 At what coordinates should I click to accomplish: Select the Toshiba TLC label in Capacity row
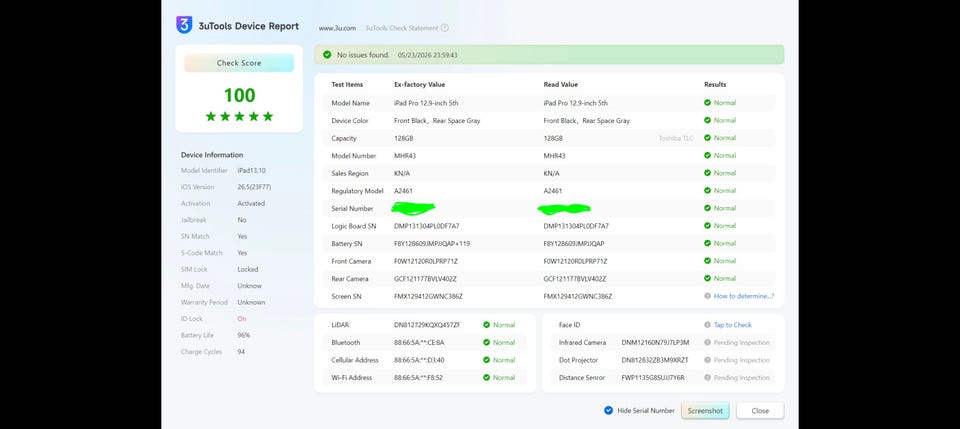[676, 138]
